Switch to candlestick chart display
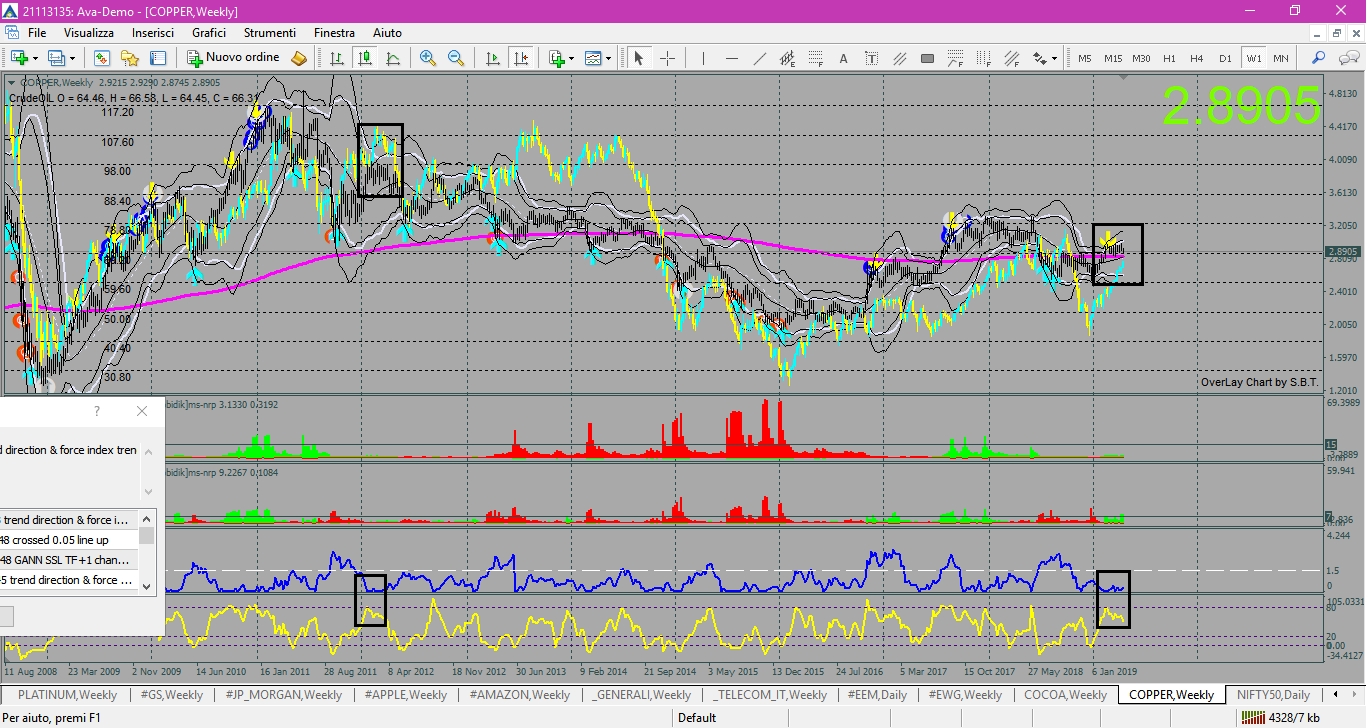This screenshot has height=728, width=1366. [x=365, y=58]
